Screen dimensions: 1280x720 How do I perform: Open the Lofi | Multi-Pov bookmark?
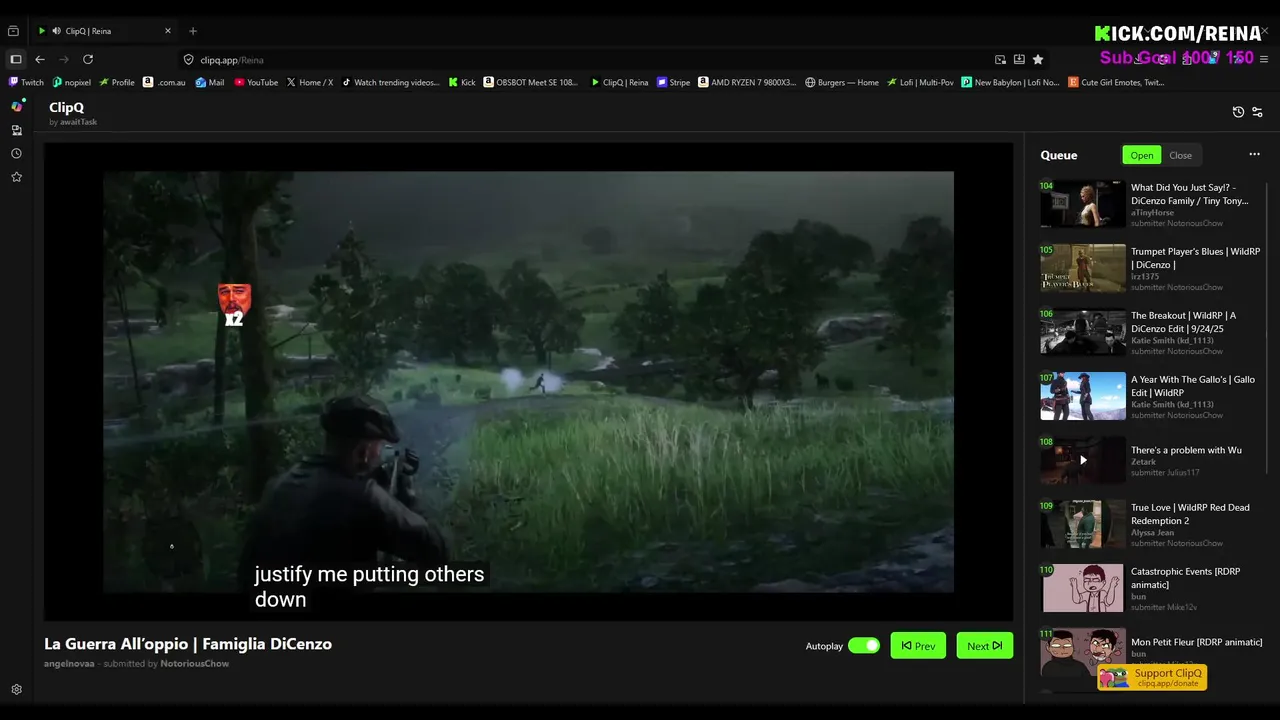[x=920, y=82]
